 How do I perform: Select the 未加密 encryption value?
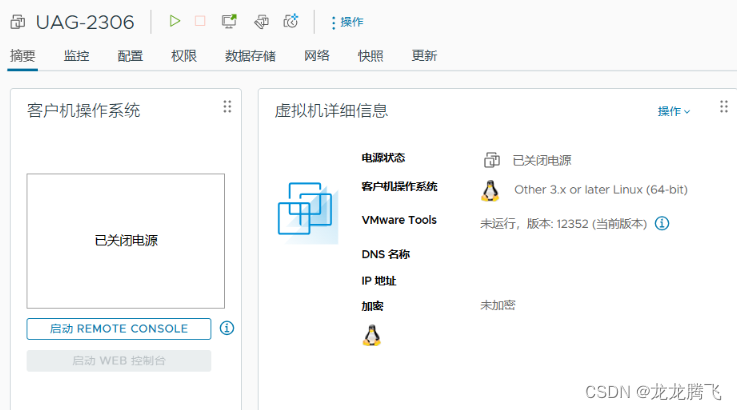tap(498, 306)
